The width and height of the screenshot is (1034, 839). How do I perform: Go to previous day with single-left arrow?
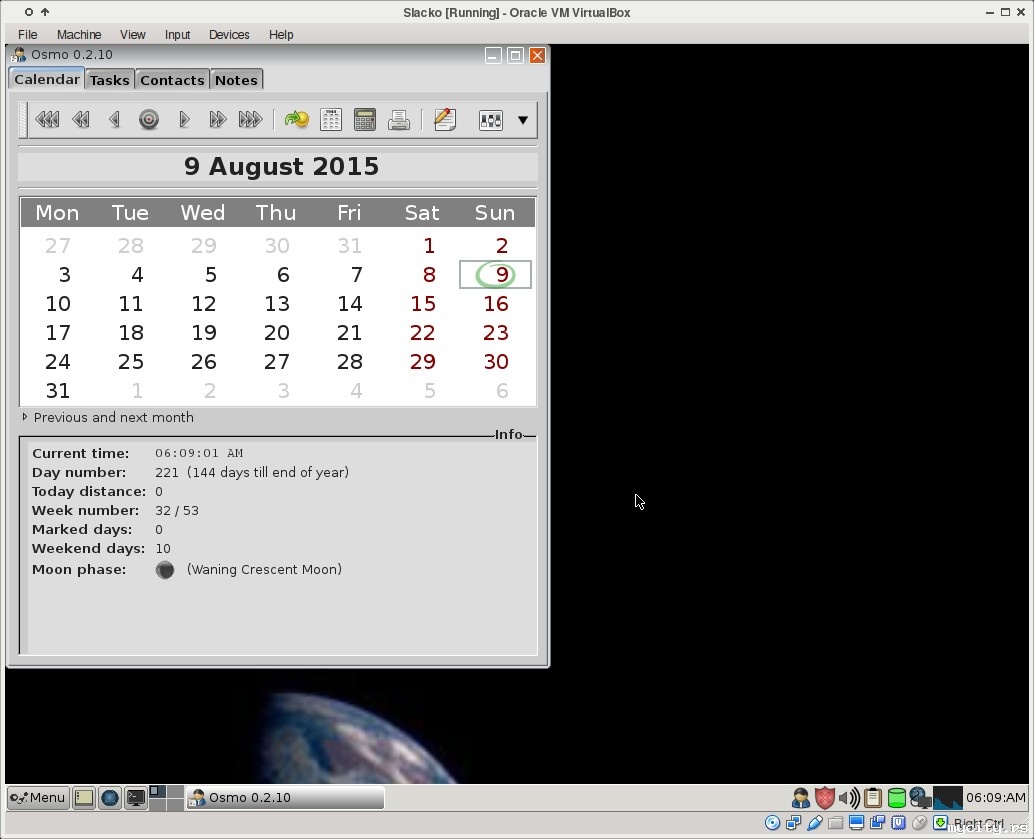(x=114, y=119)
